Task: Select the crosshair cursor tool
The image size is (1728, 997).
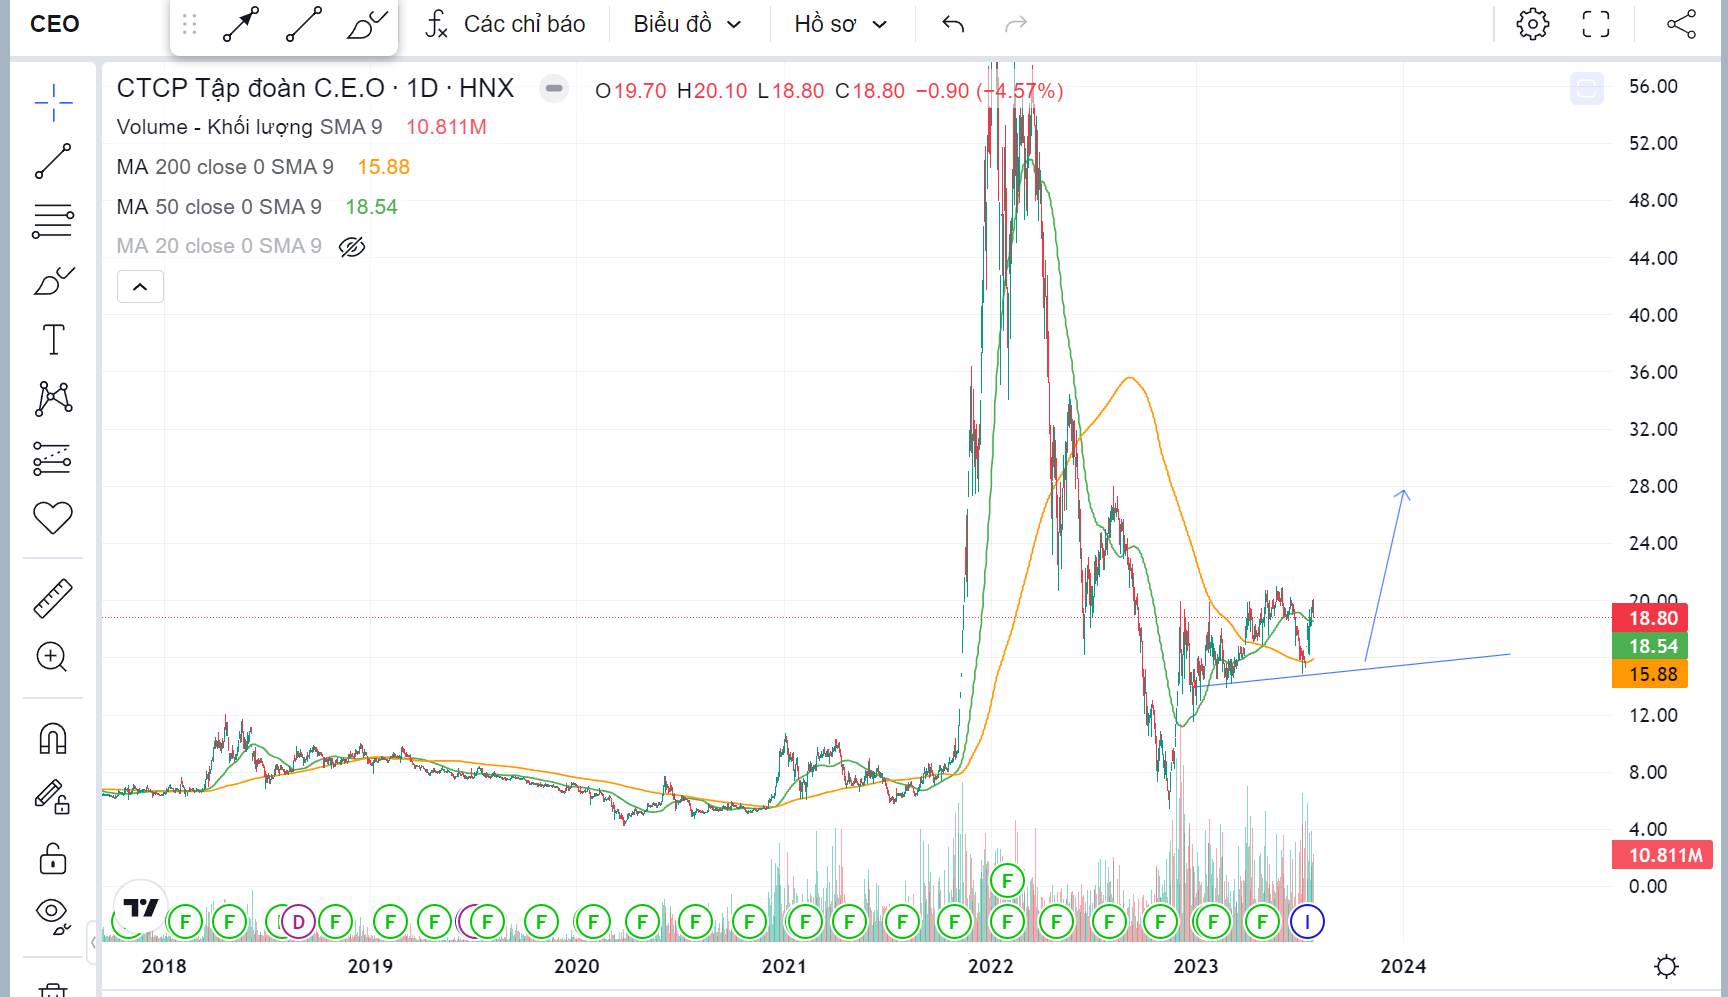Action: point(53,102)
